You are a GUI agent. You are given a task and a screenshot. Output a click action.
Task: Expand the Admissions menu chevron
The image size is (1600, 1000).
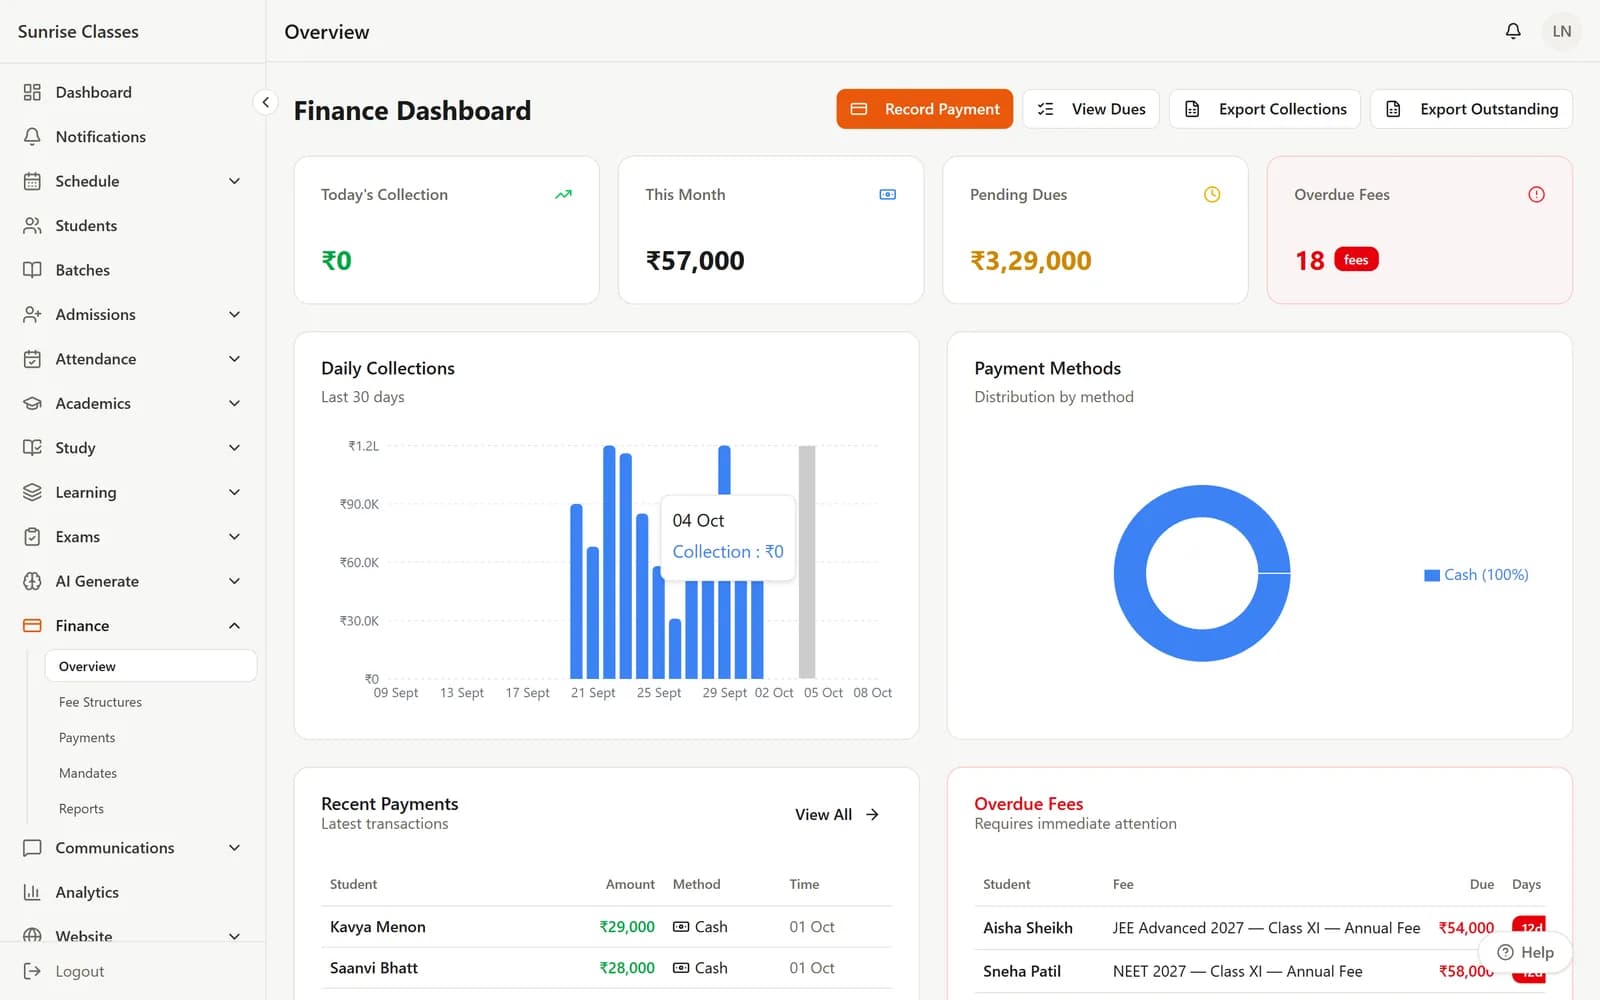coord(234,315)
